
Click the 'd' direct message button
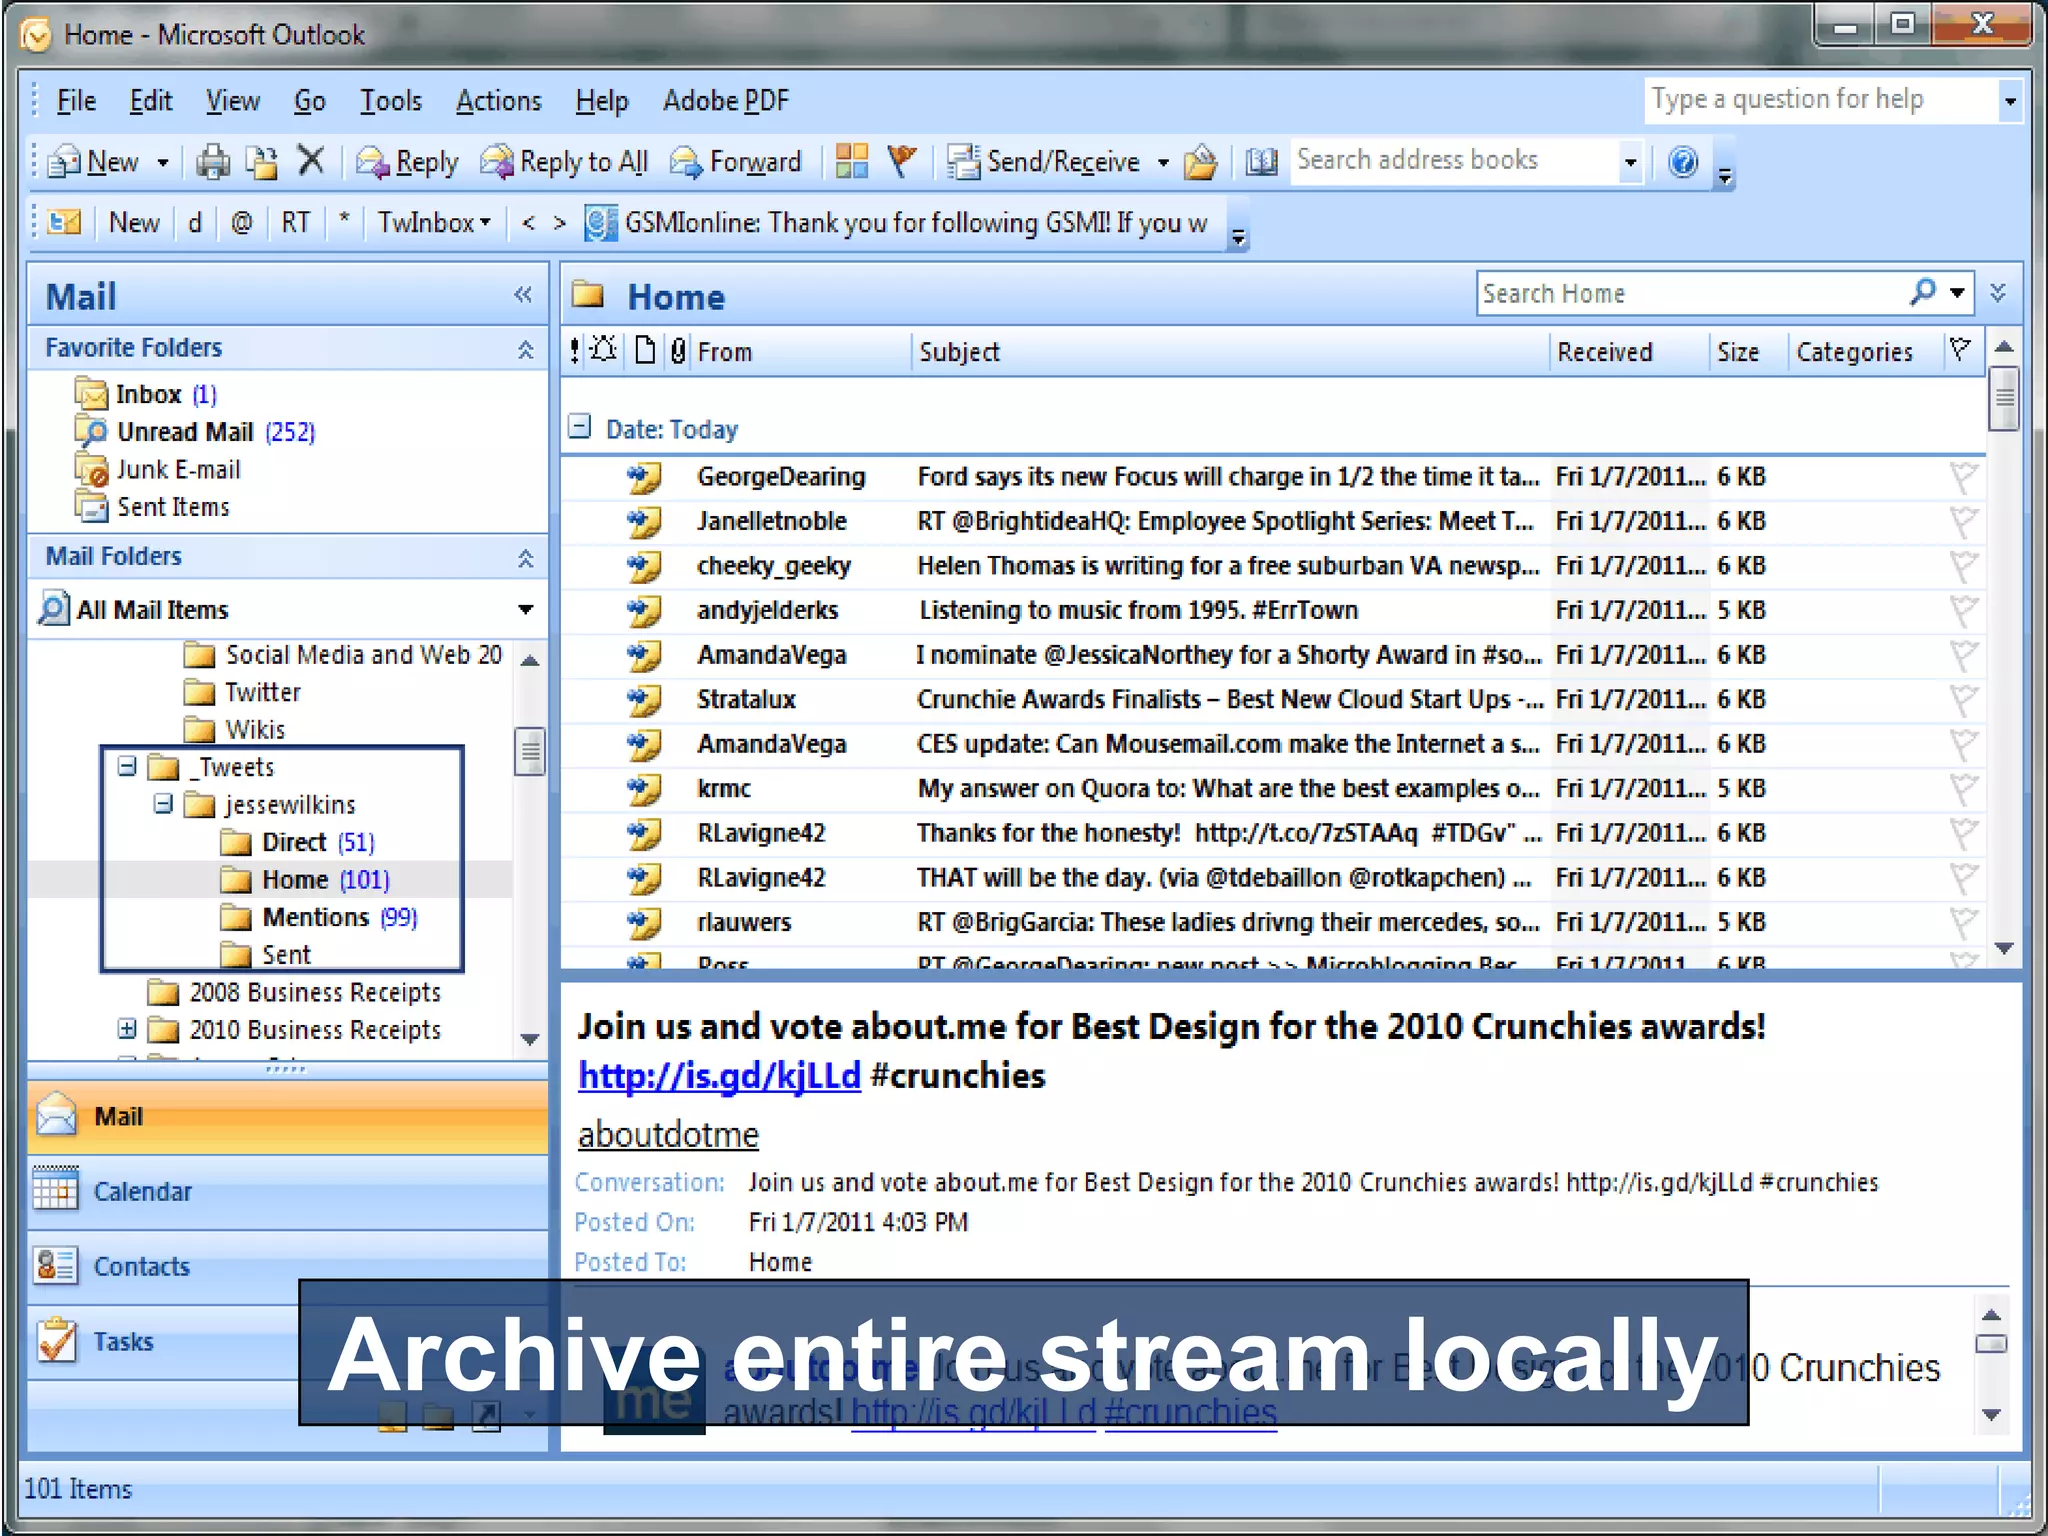coord(195,222)
